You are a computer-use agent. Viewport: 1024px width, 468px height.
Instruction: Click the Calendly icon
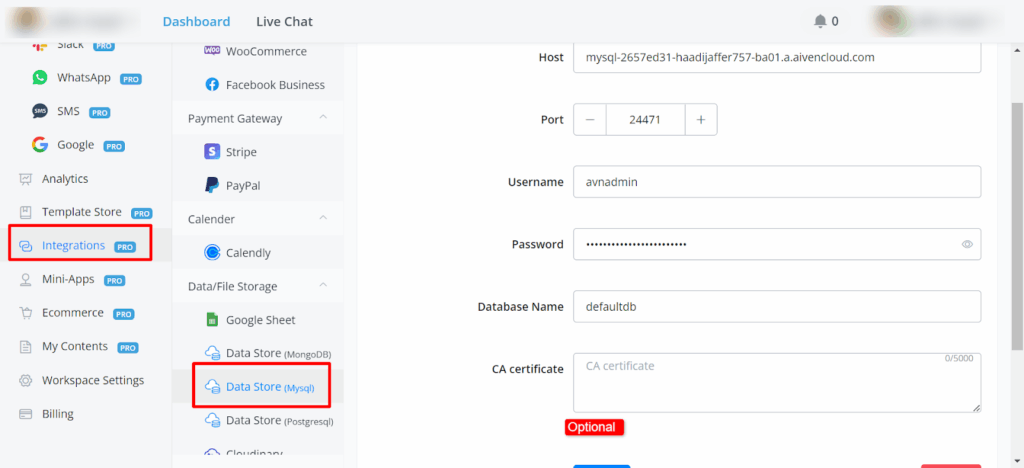point(212,253)
